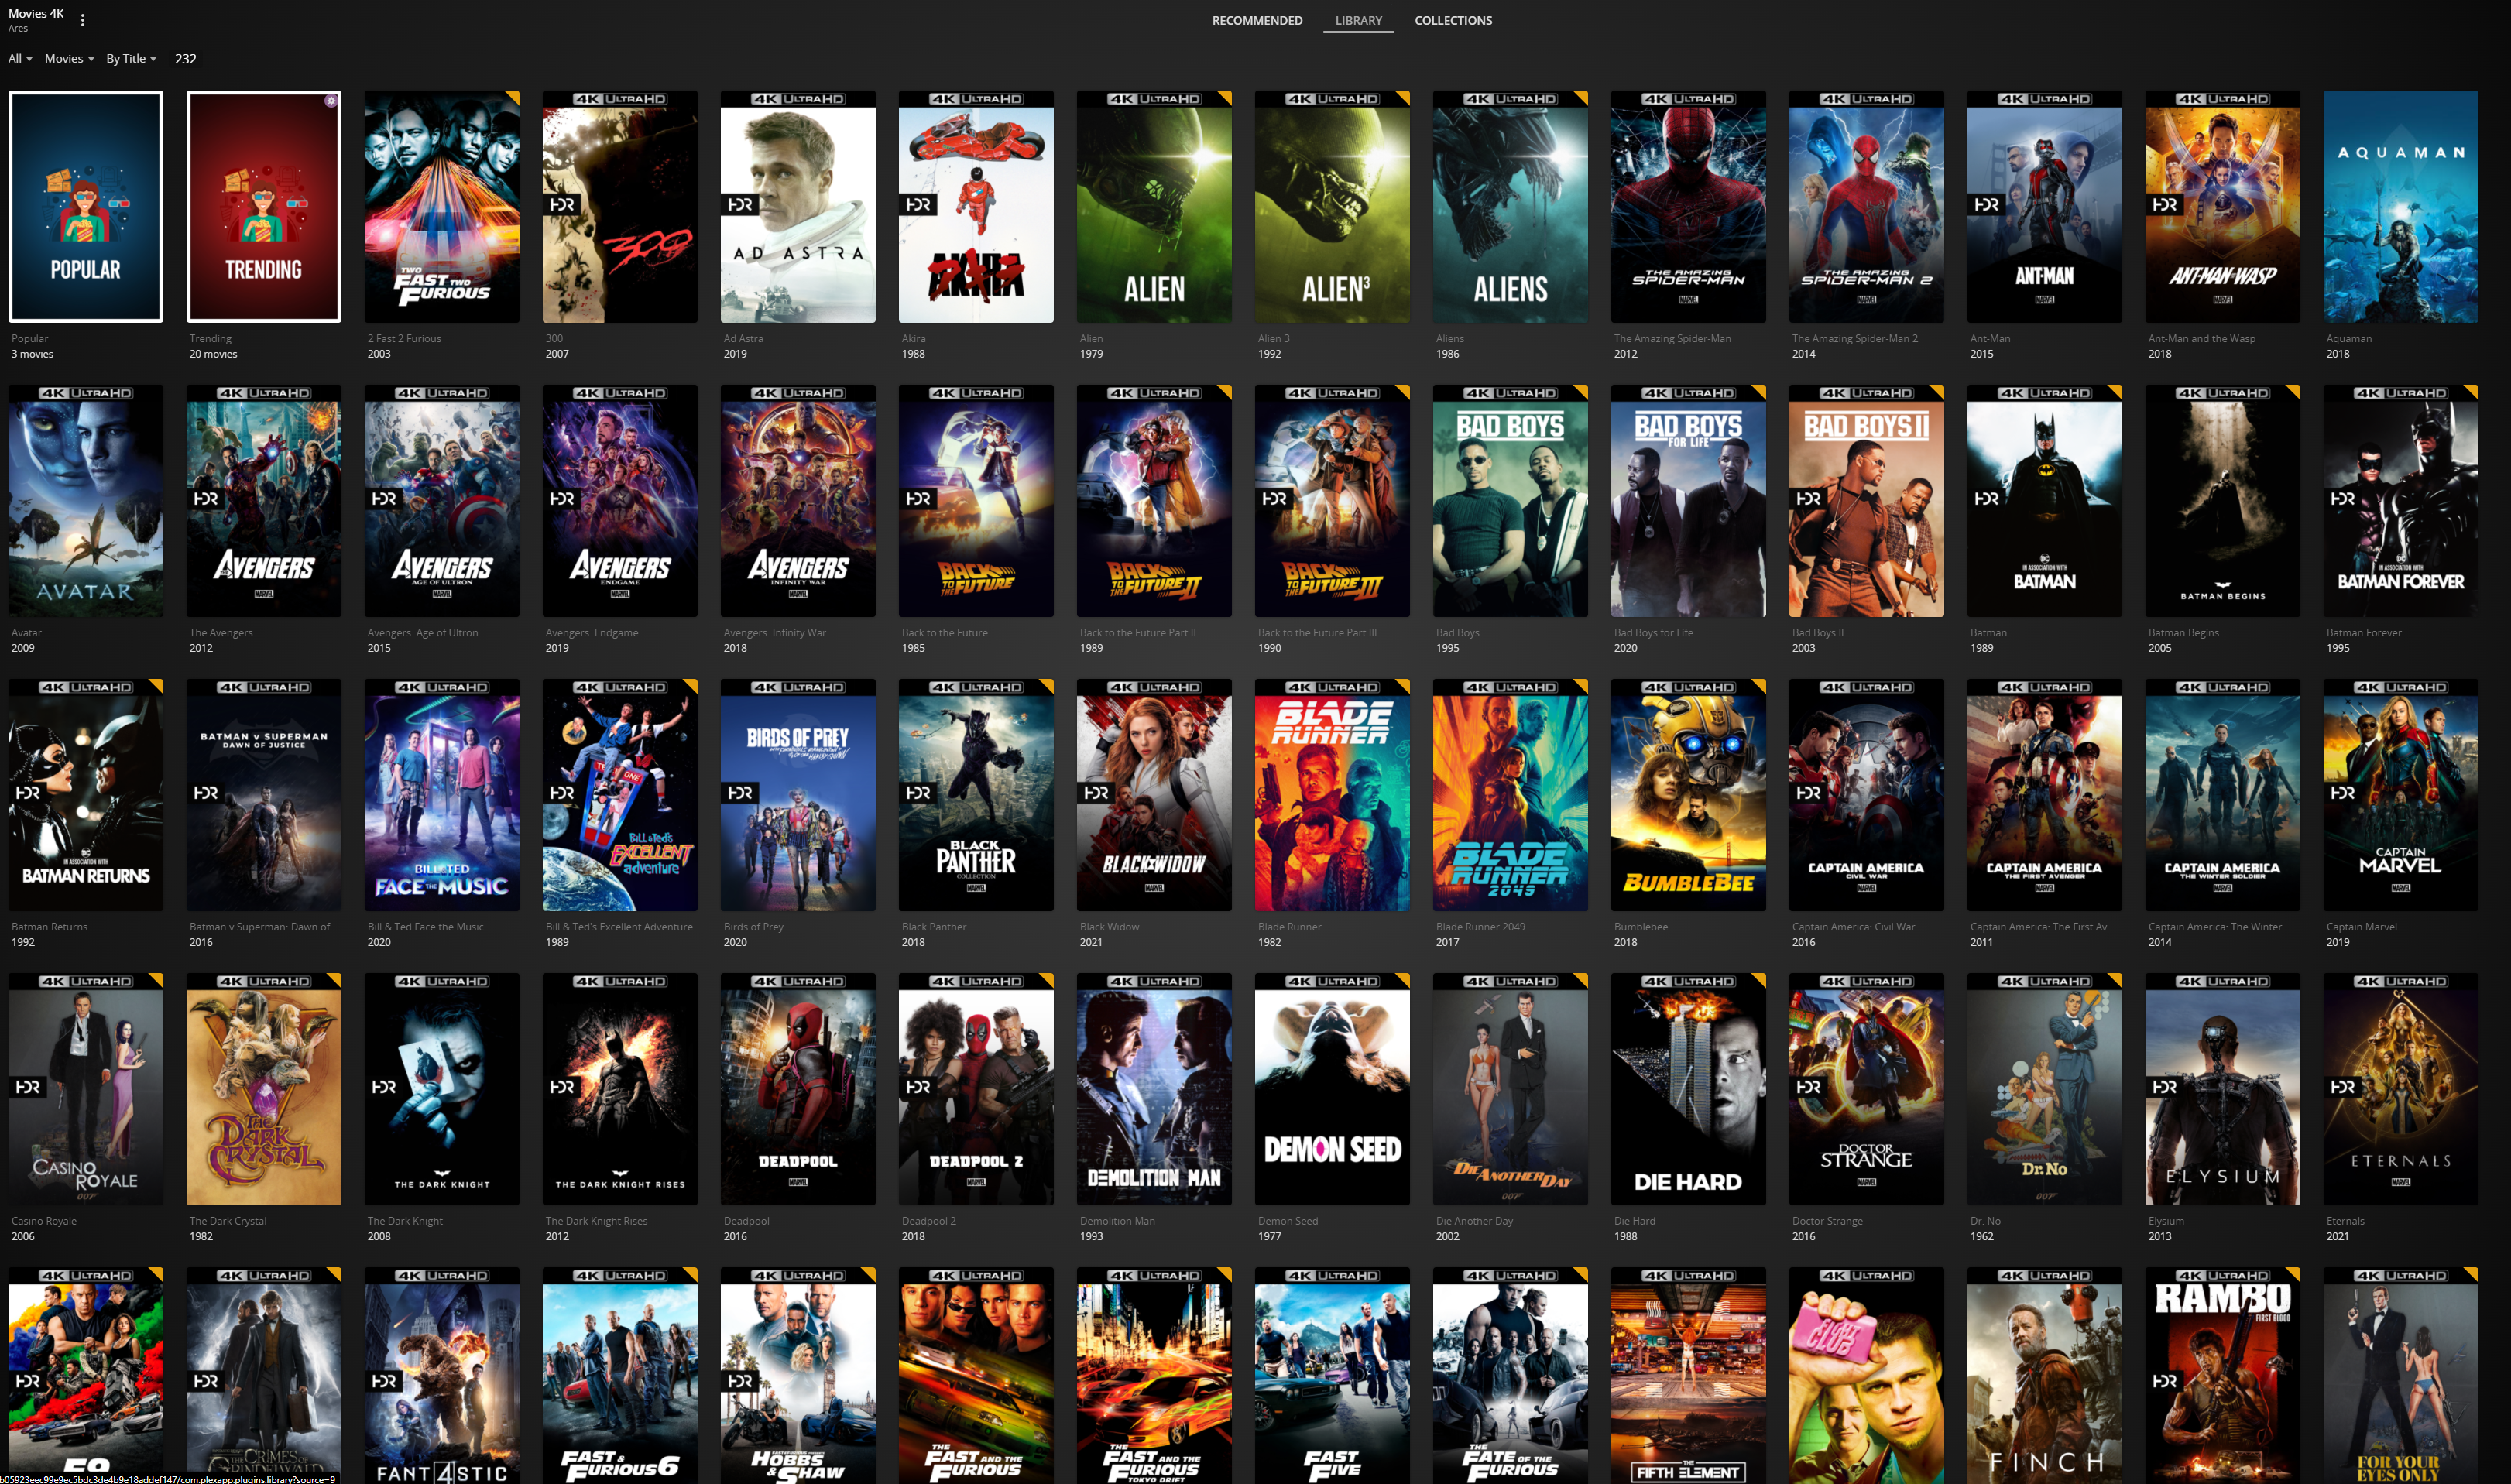Open the Popular collection poster
2511x1484 pixels.
click(x=86, y=207)
